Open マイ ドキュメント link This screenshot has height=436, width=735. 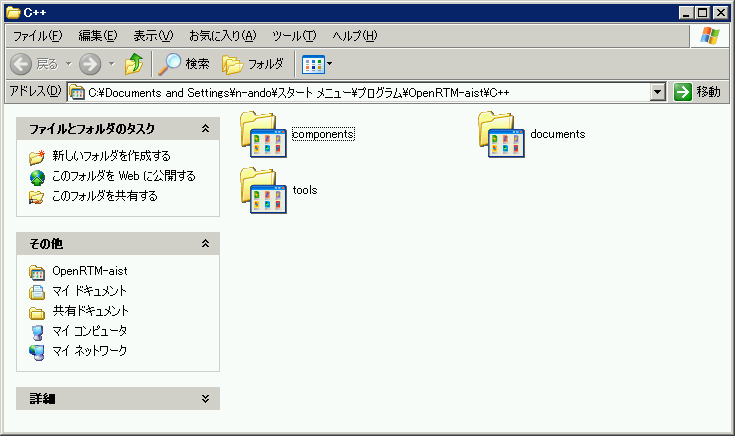click(90, 291)
